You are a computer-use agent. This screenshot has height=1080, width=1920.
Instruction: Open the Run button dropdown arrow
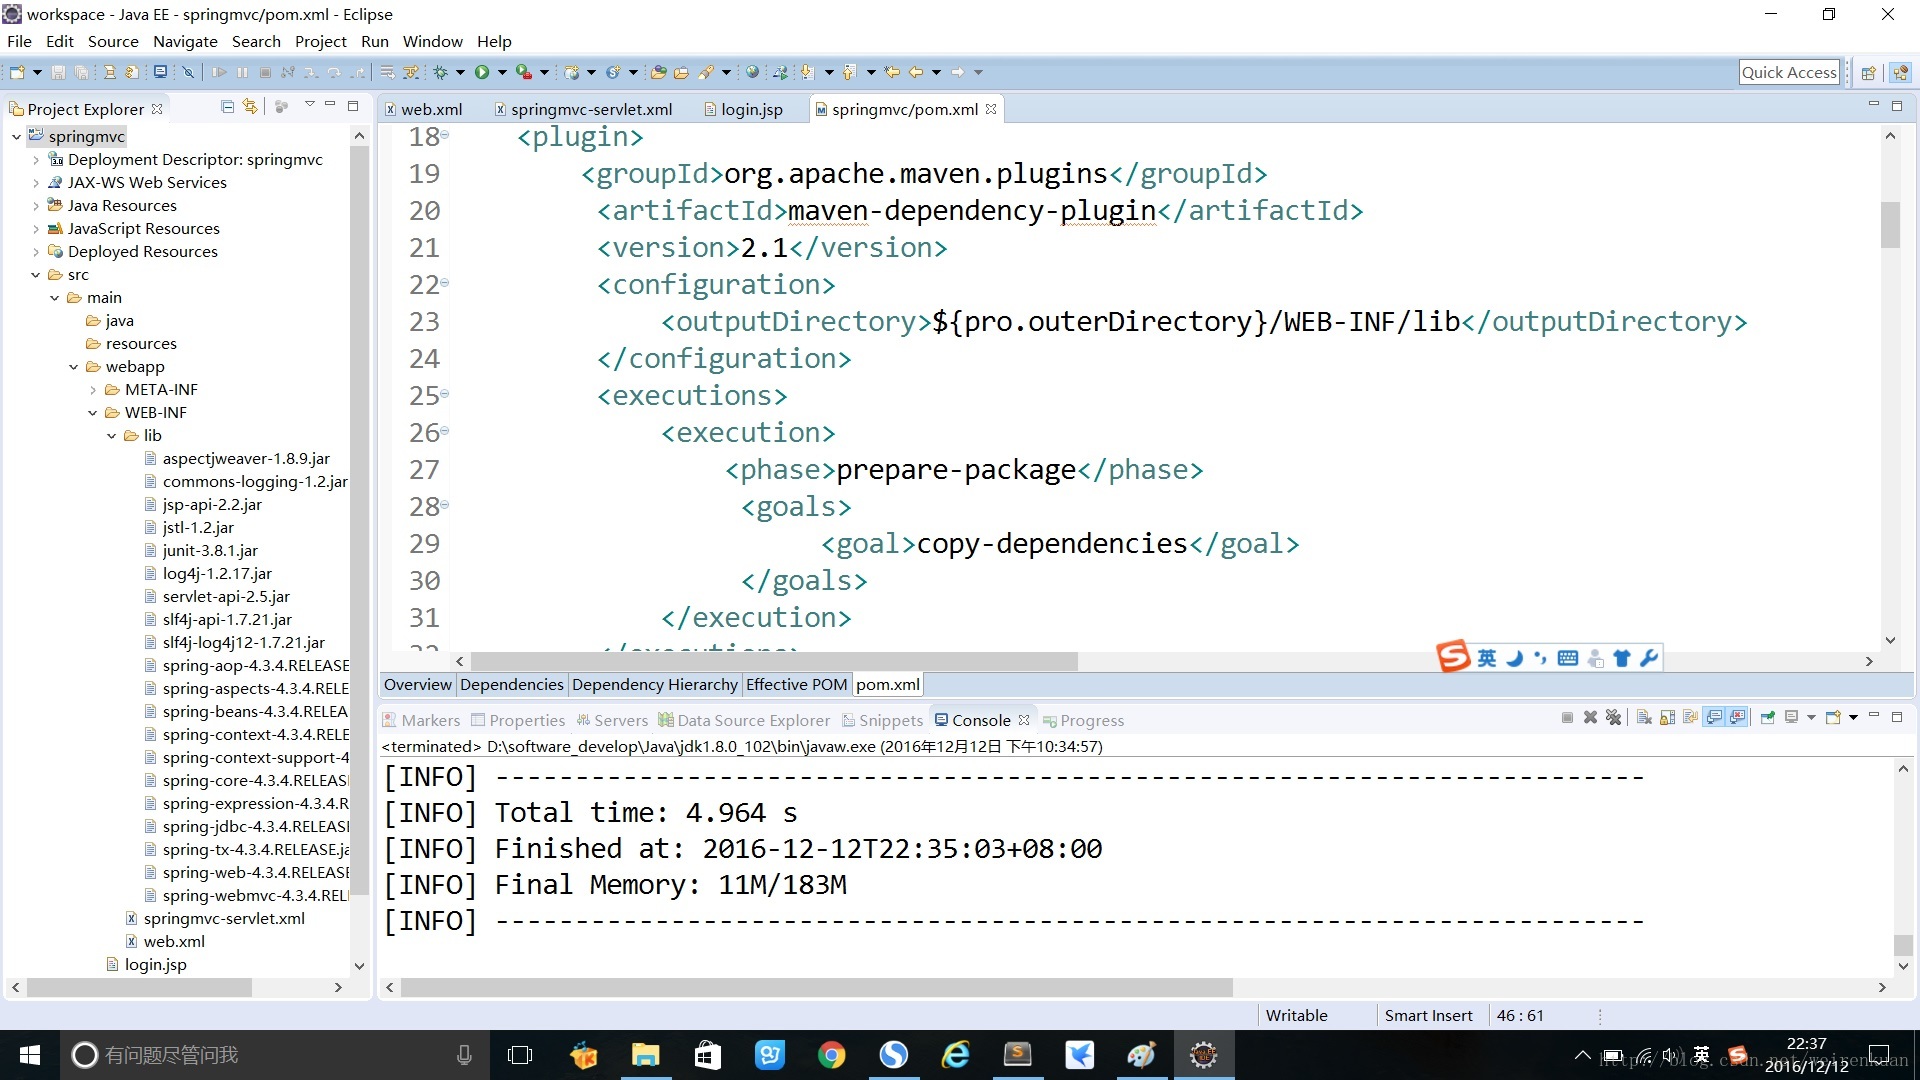502,72
